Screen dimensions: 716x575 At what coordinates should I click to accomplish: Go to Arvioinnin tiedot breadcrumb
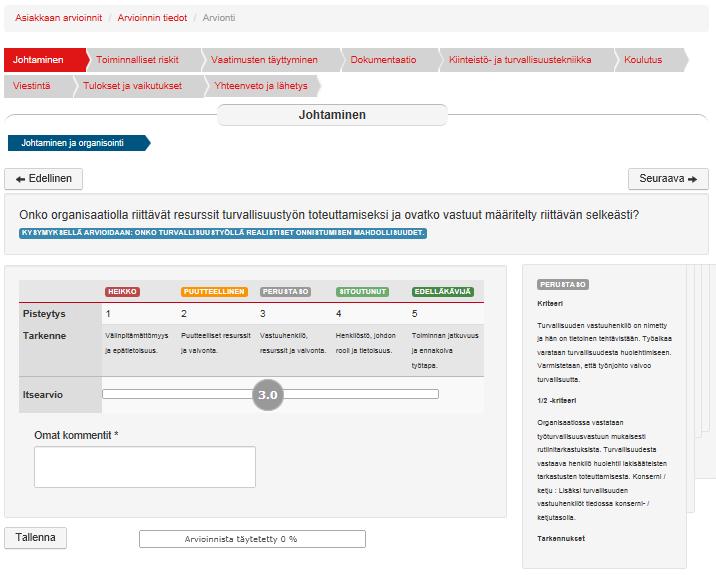tap(152, 18)
